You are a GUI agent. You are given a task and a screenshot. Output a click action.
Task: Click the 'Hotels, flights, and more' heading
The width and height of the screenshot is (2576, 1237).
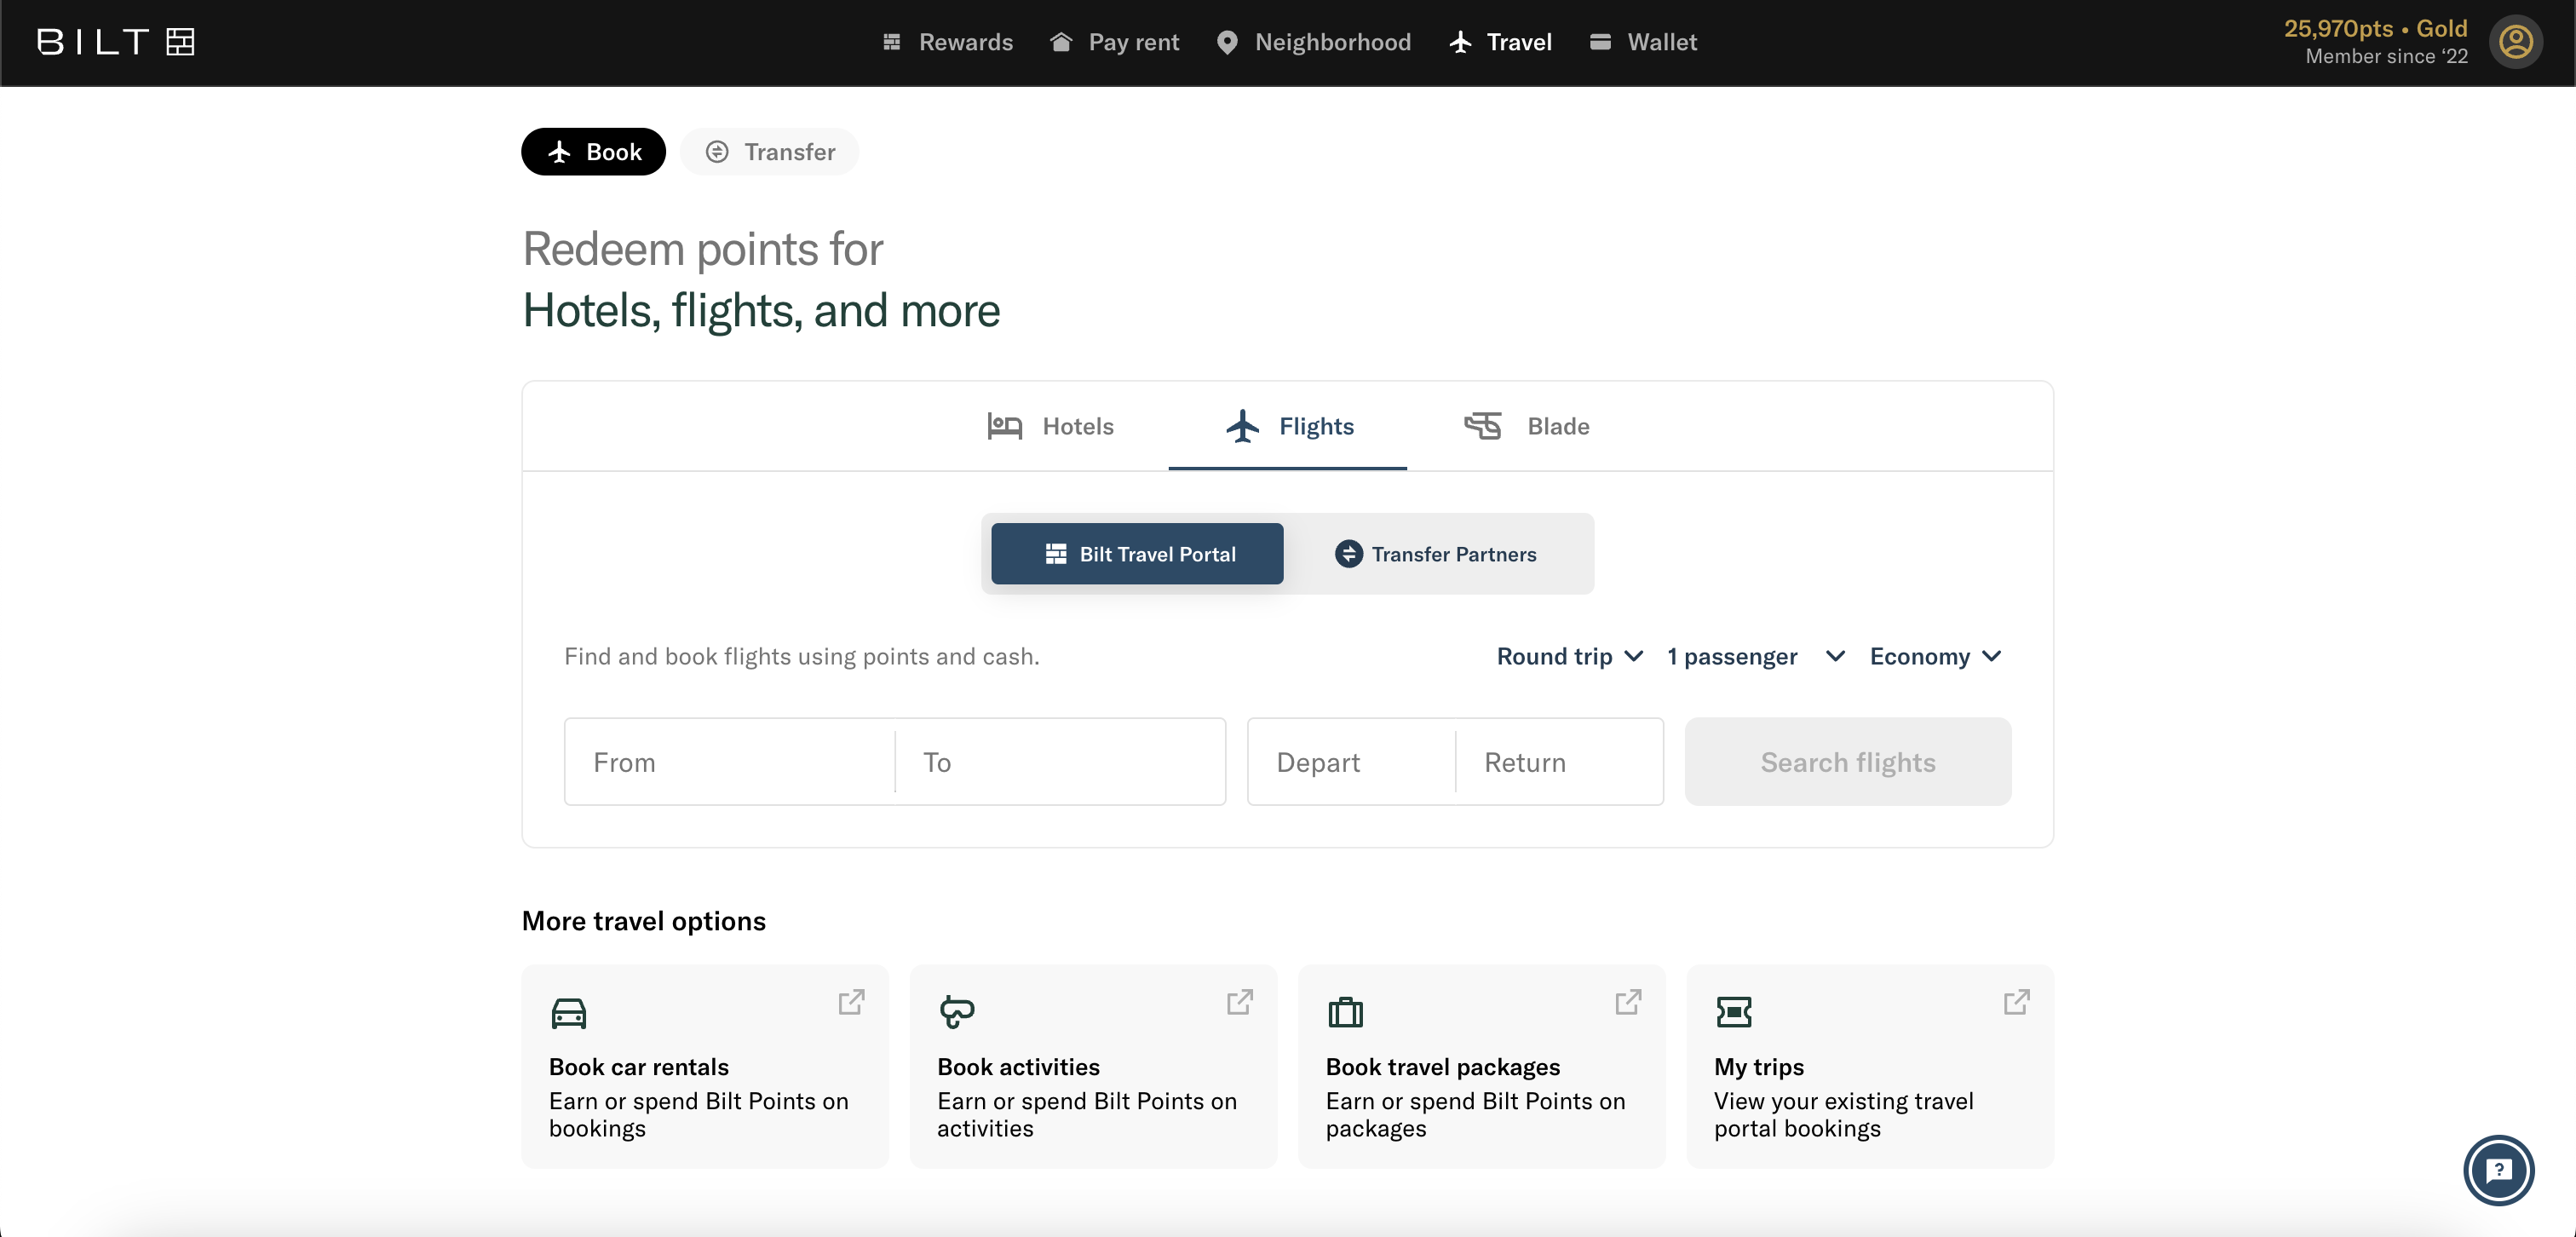tap(761, 311)
